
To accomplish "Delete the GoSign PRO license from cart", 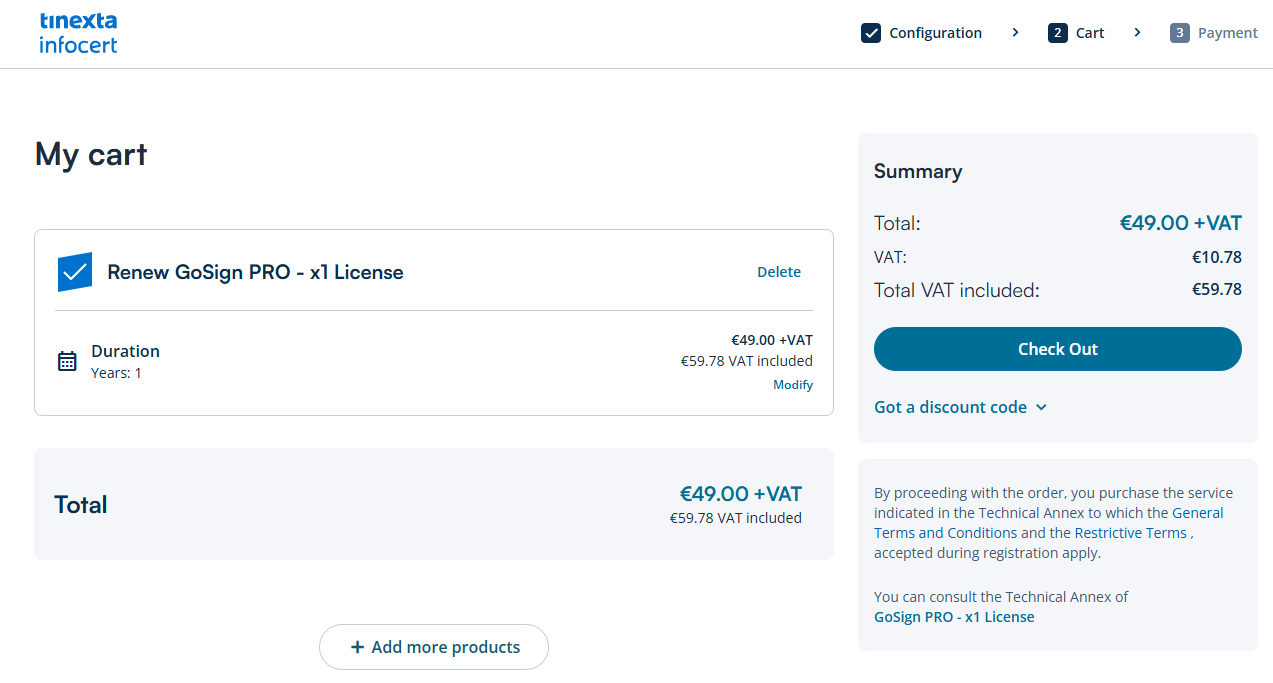I will click(779, 272).
